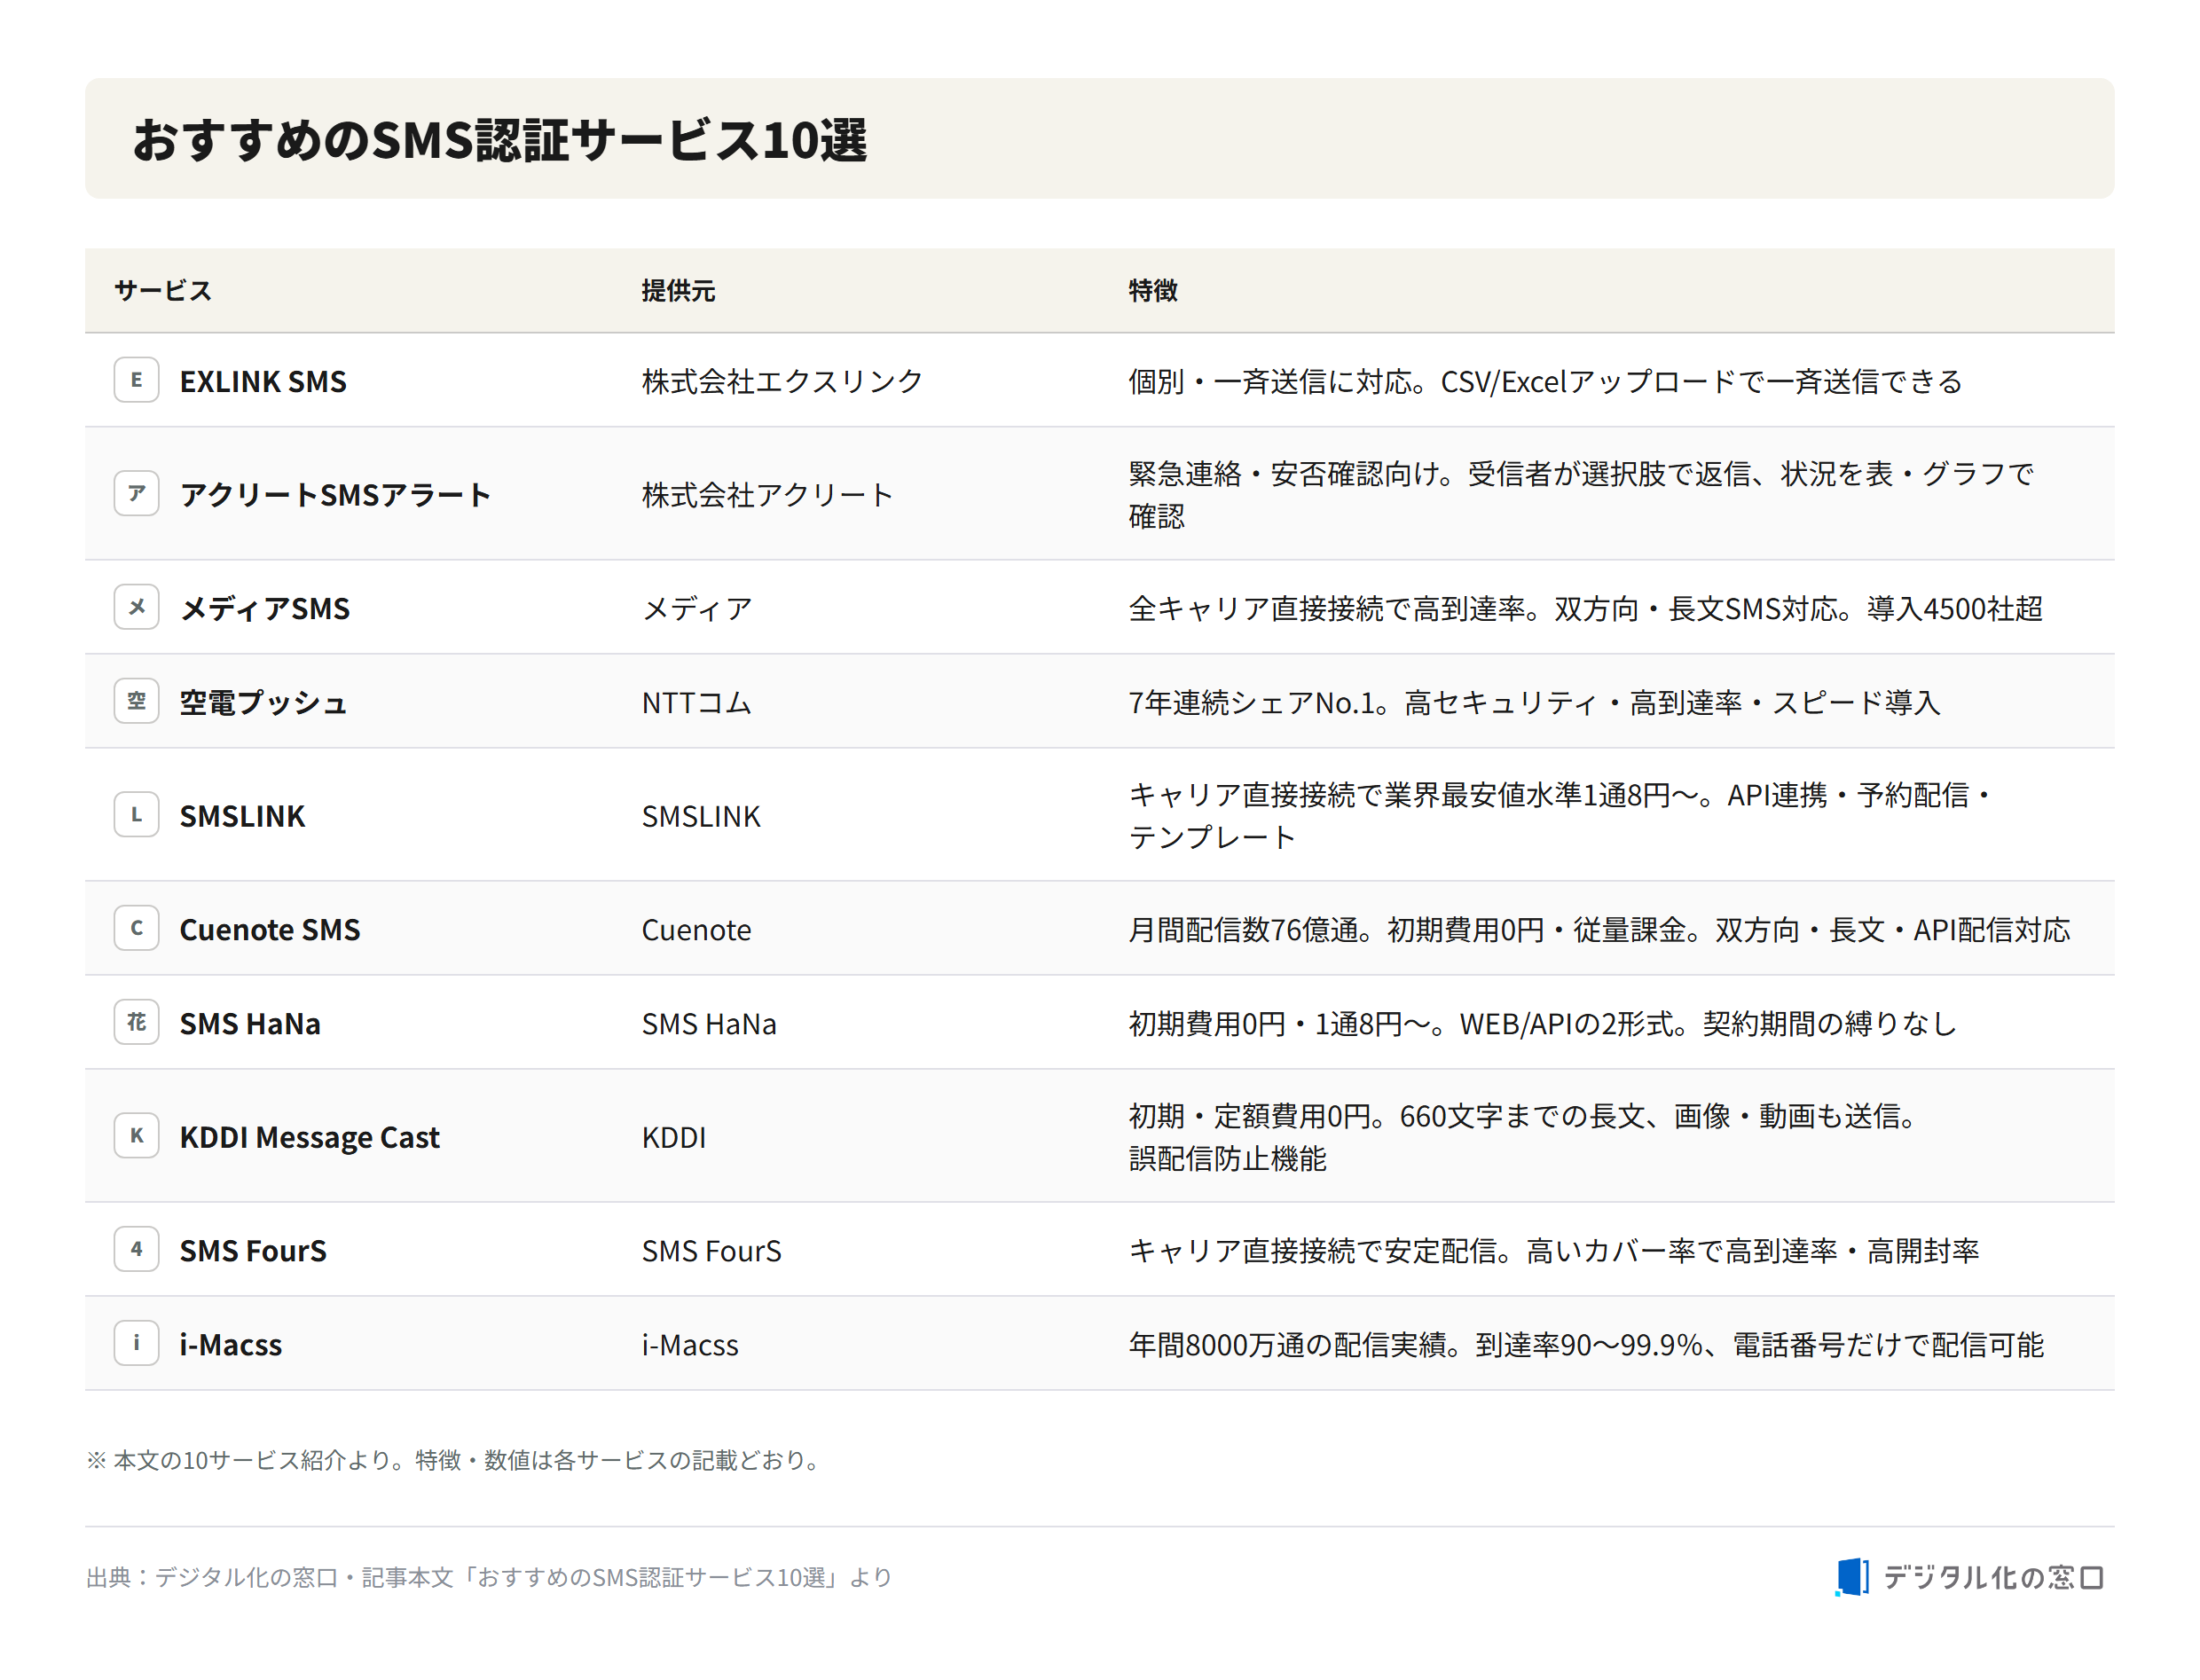Click the デジタル化の窓口 logo
The image size is (2200, 1680).
(x=1968, y=1577)
